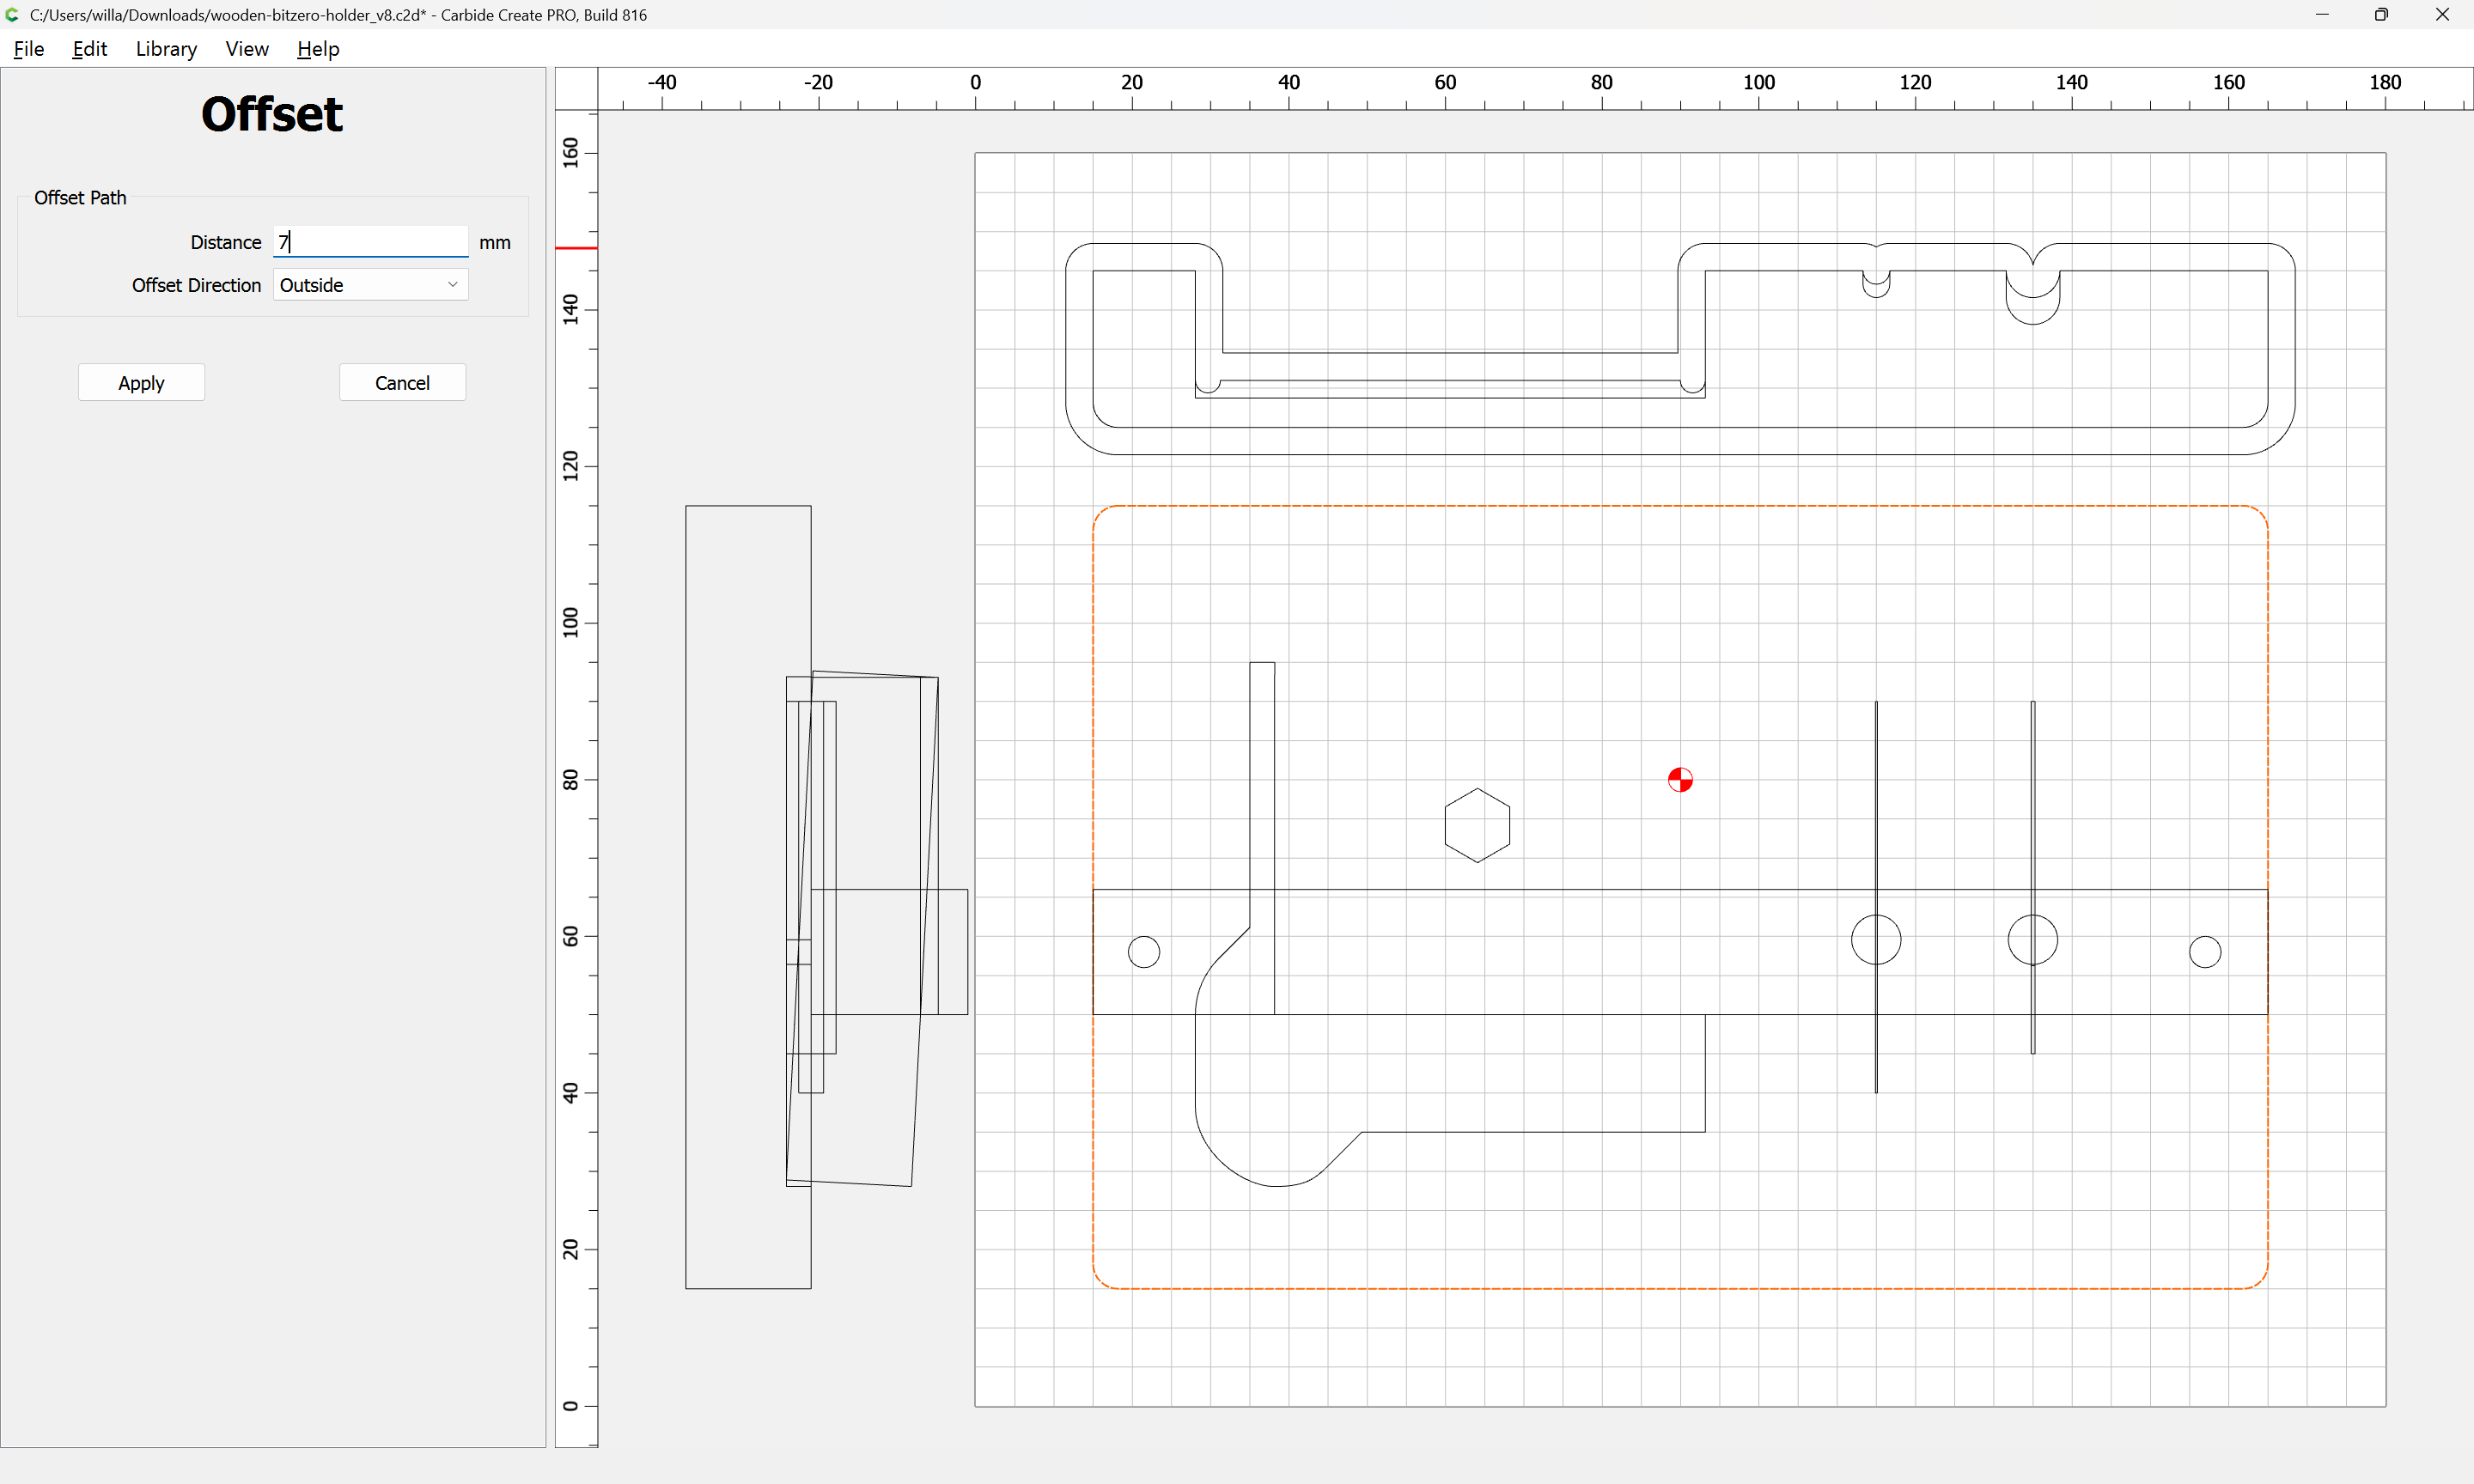Open the File menu
2474x1484 pixels.
(x=28, y=49)
